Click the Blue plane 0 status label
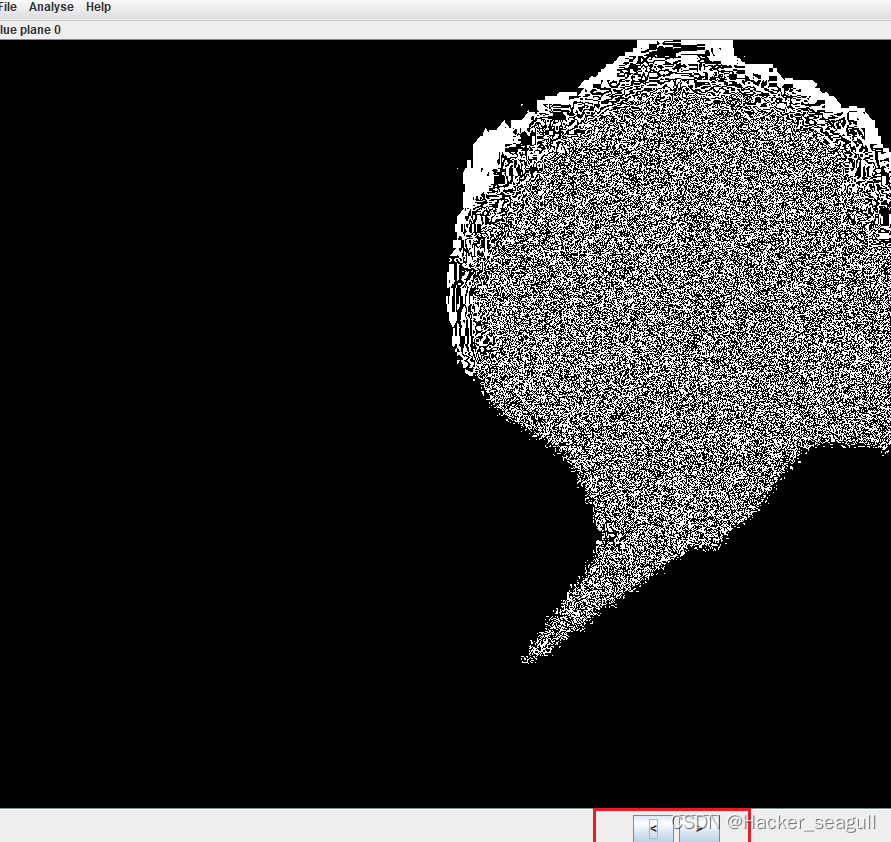 (30, 29)
